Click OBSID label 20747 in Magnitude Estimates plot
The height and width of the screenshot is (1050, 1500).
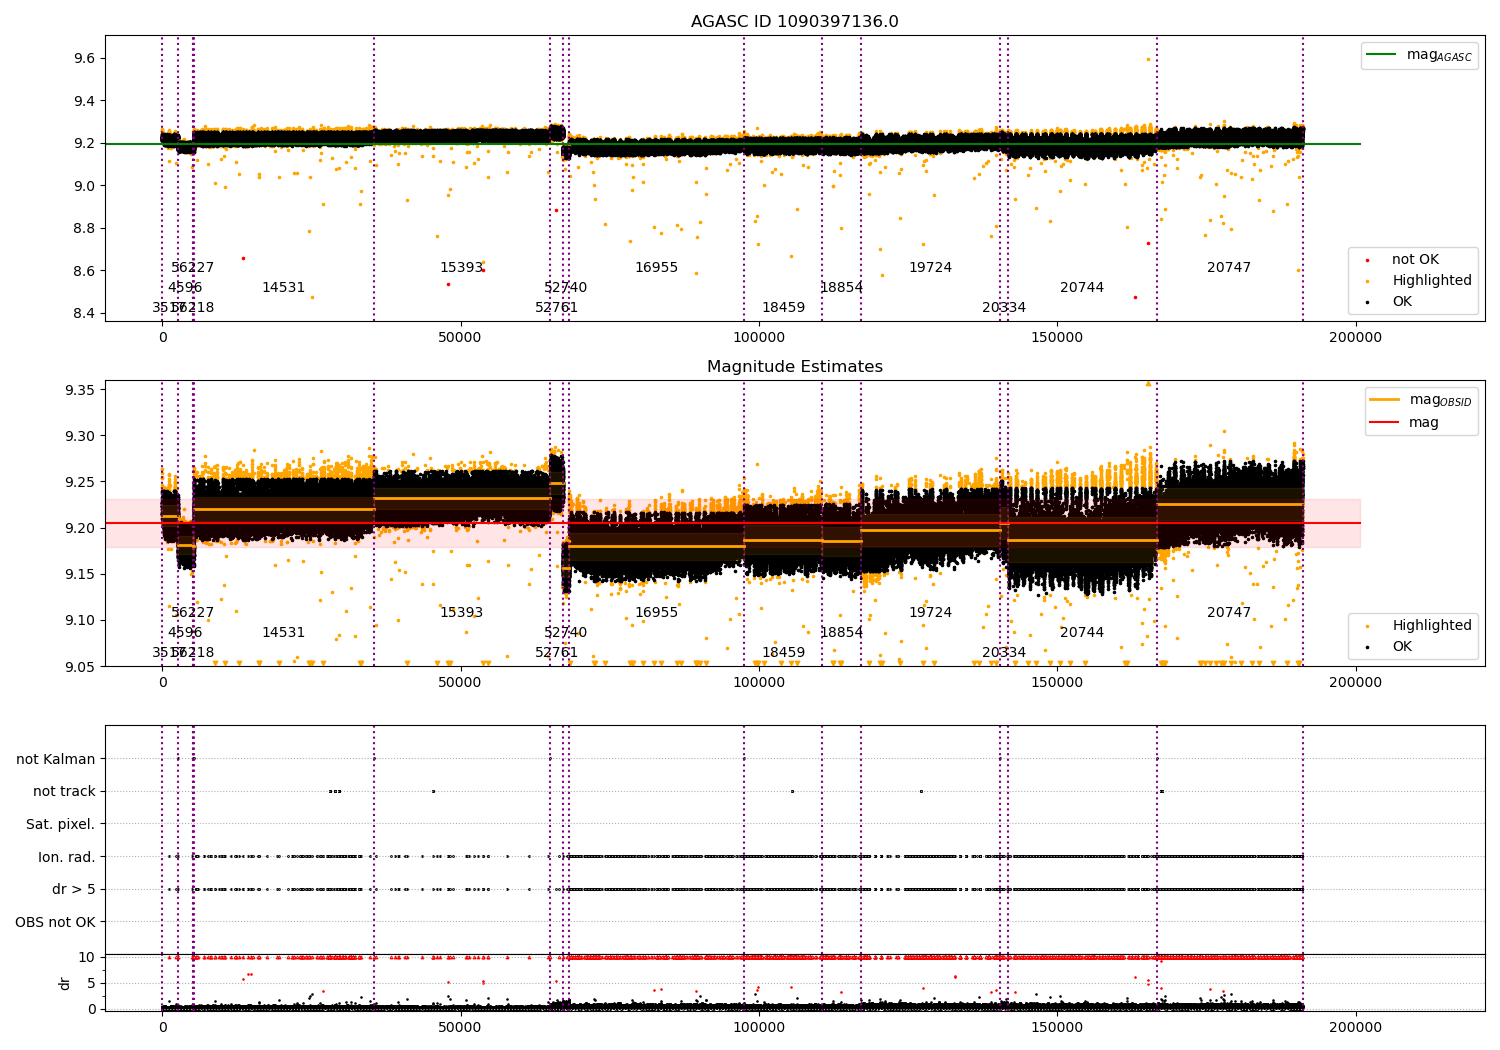1229,613
